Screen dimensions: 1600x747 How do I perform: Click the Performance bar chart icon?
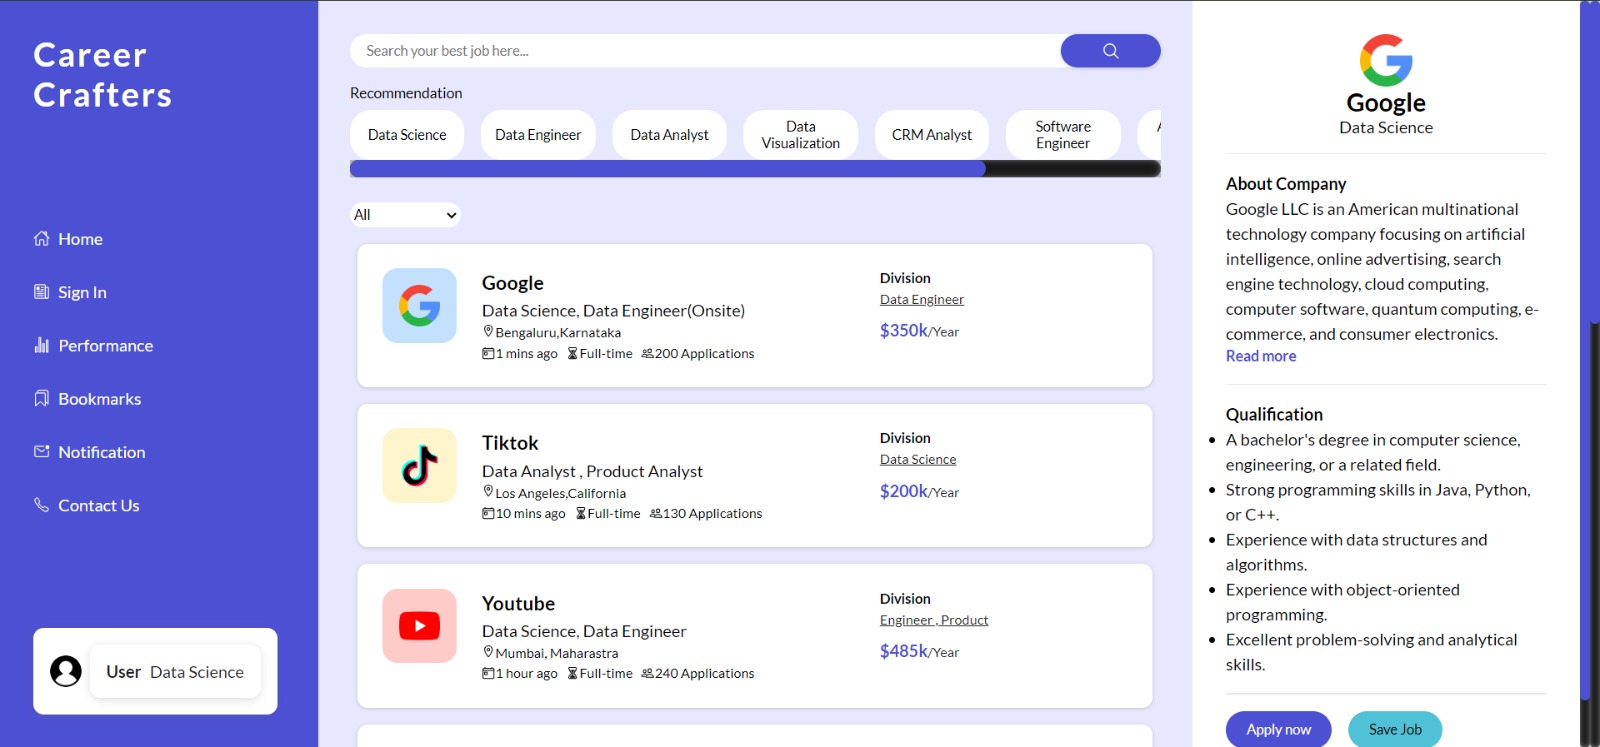tap(41, 345)
